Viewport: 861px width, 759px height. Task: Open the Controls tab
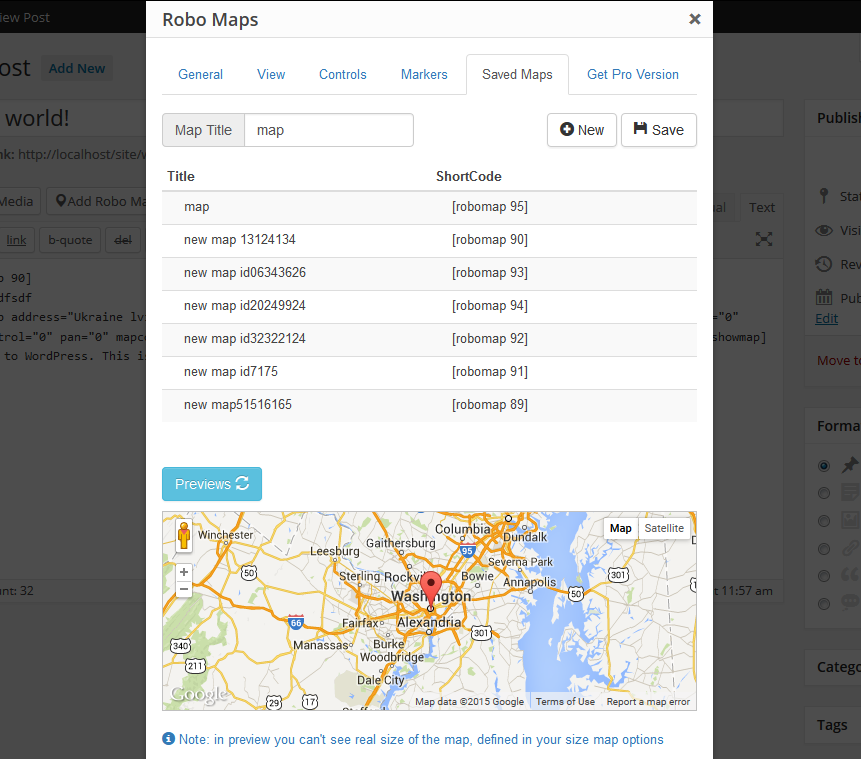click(x=343, y=74)
